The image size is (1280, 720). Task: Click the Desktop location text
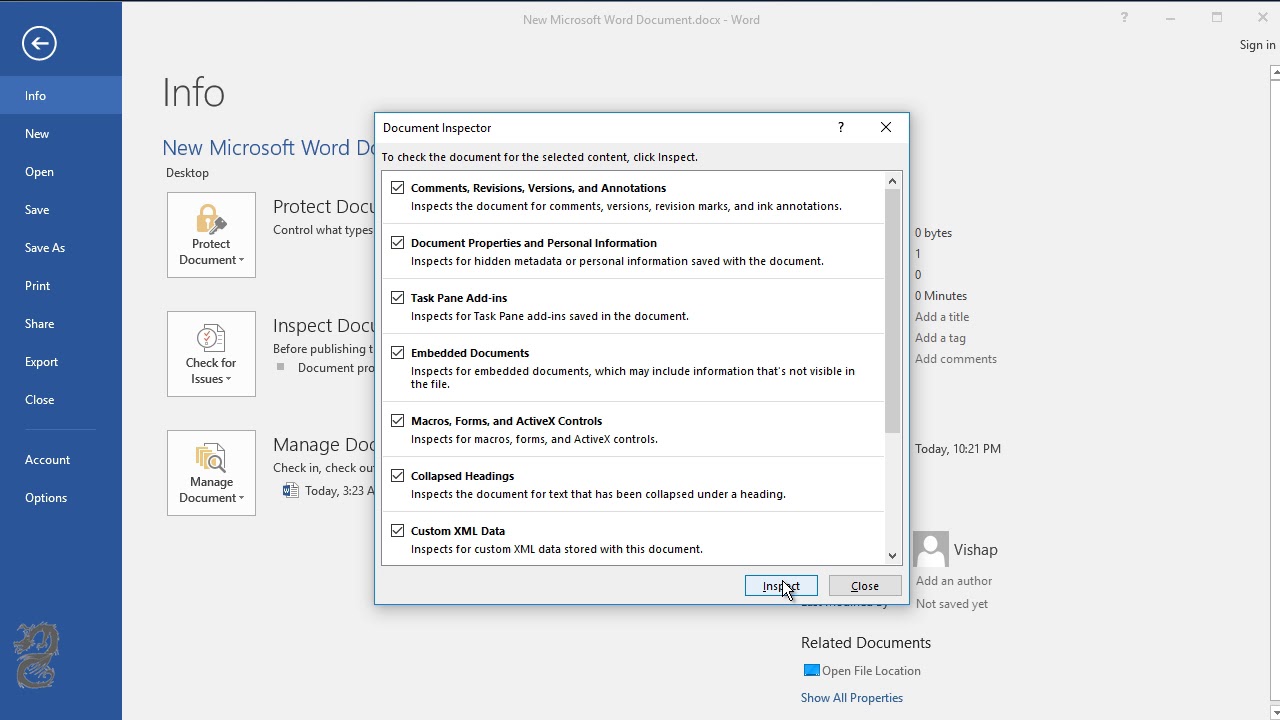coord(187,173)
